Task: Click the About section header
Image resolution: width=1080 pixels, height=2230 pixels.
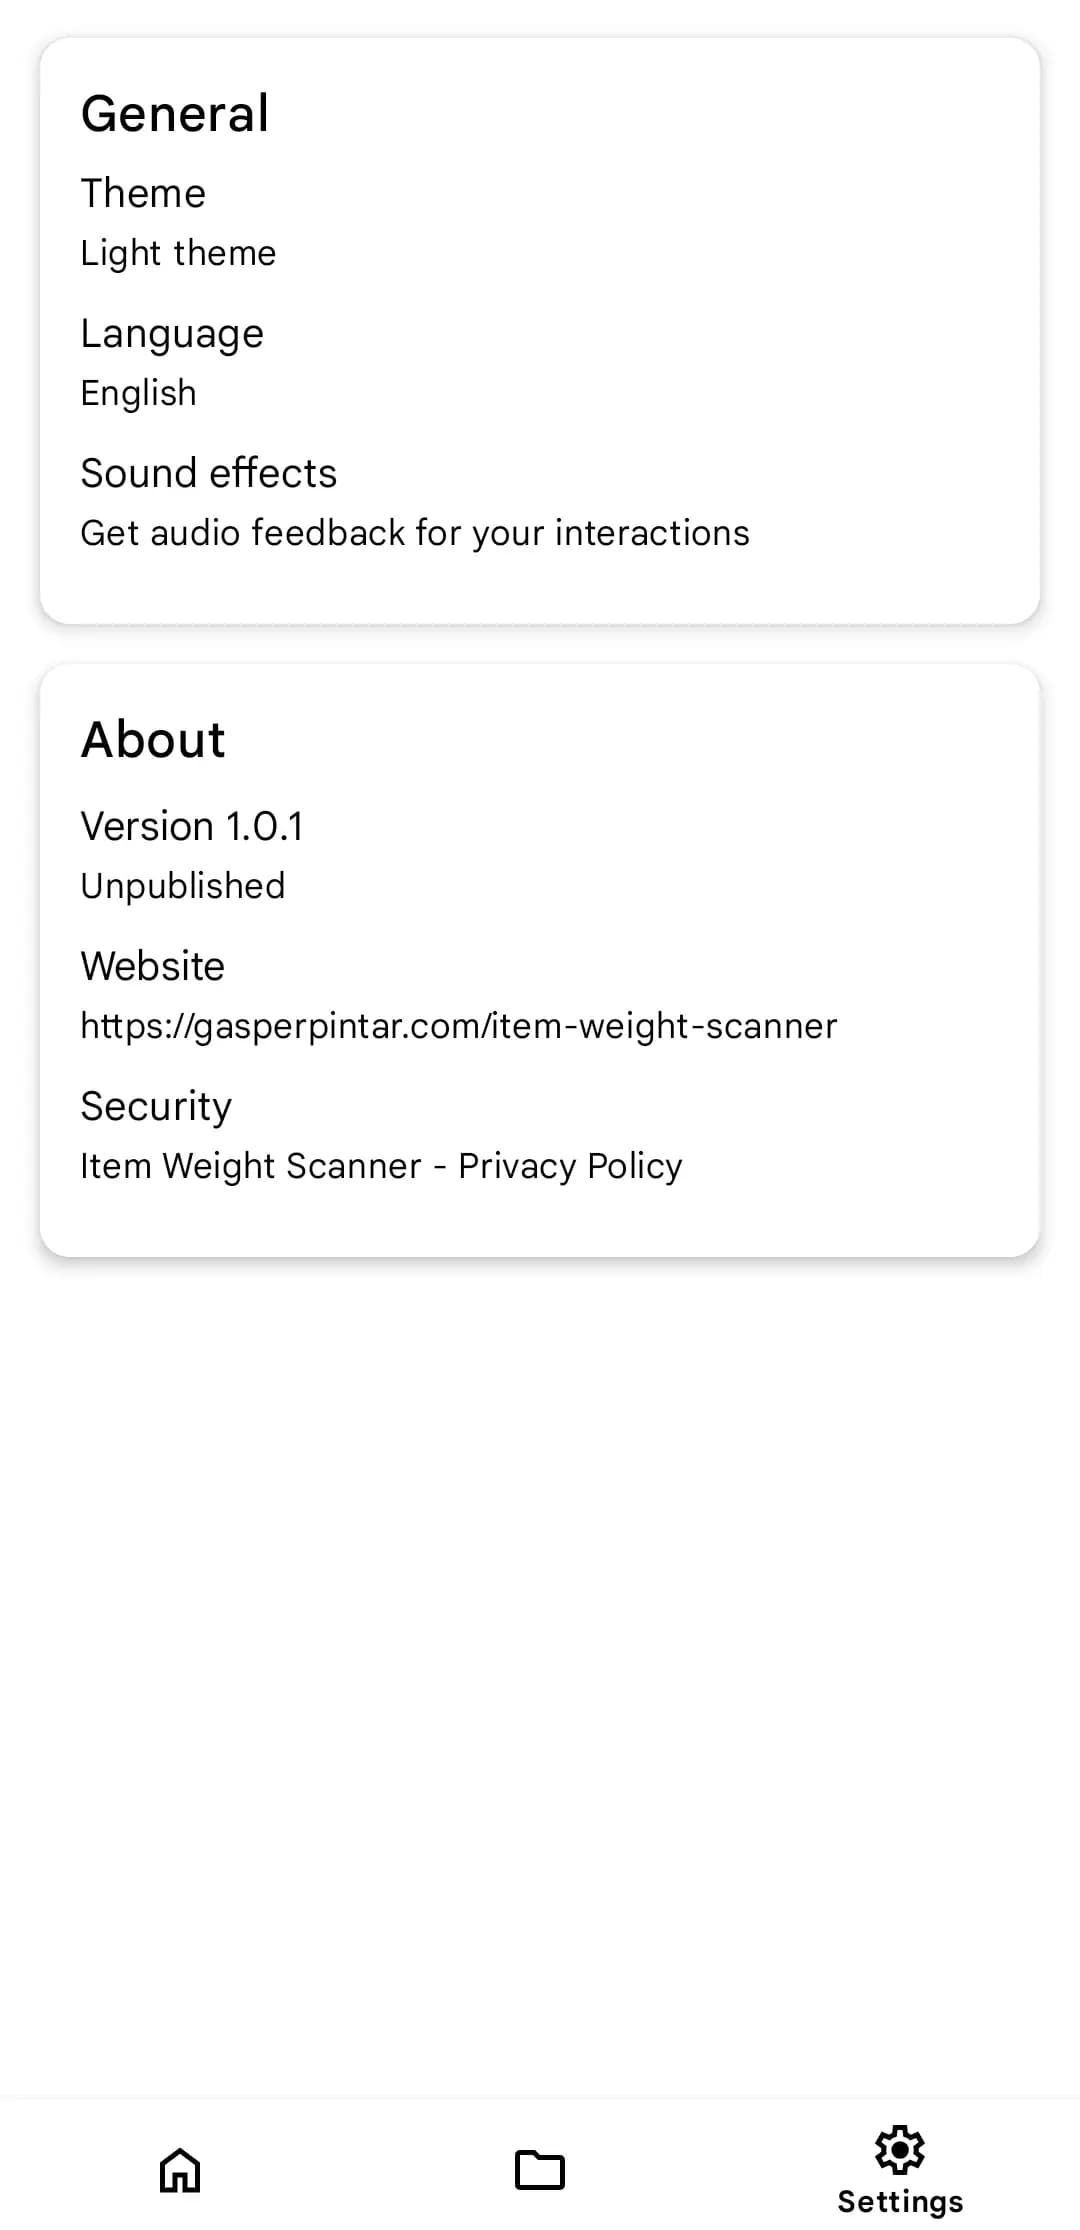Action: [x=152, y=738]
